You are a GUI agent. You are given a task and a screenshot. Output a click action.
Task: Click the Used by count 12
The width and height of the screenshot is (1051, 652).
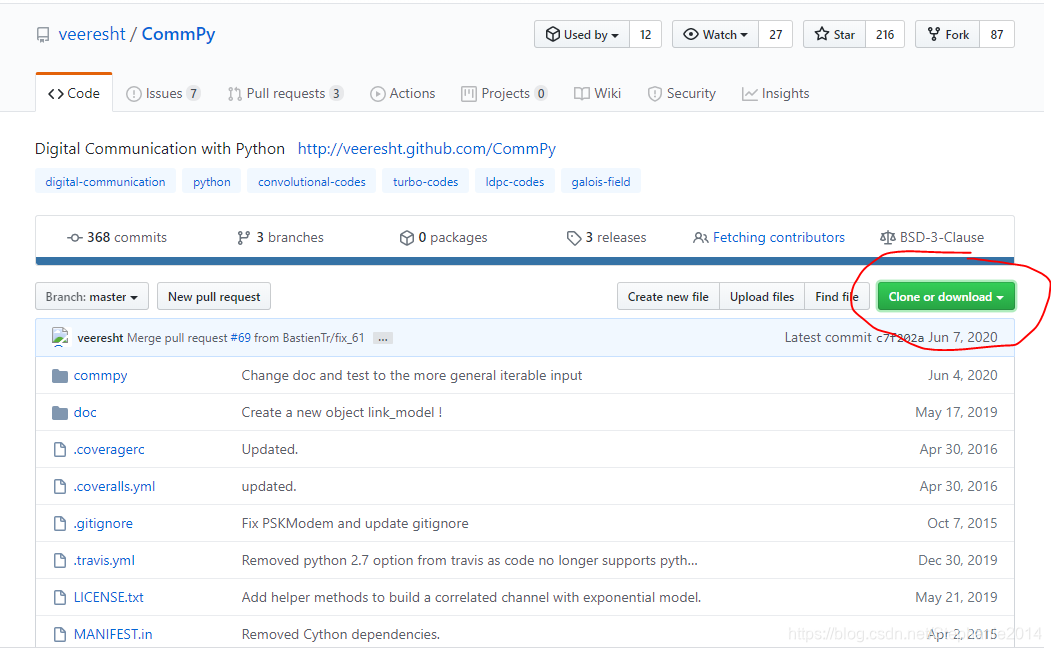tap(645, 34)
